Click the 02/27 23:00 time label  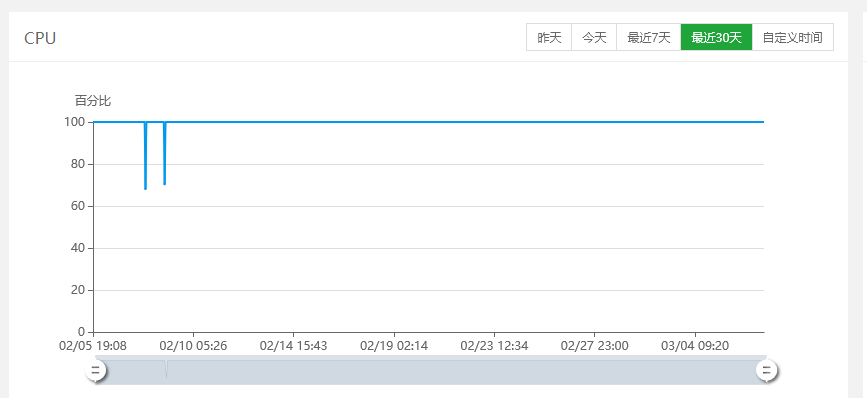click(x=594, y=346)
